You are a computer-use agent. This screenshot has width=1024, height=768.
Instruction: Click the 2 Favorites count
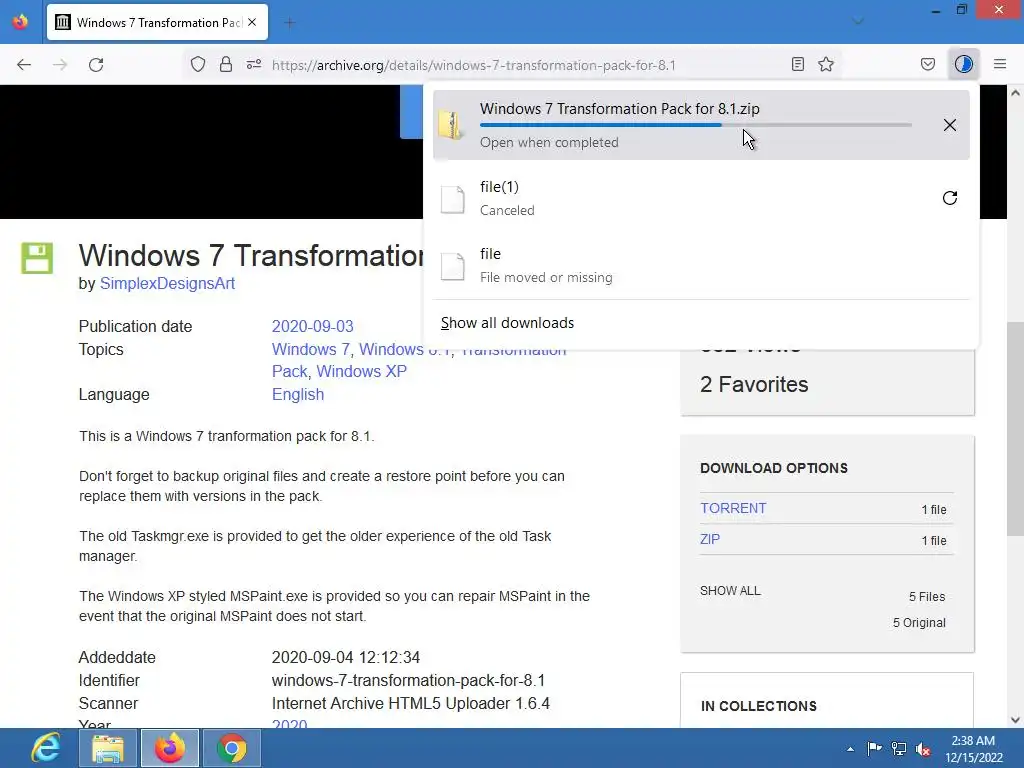pyautogui.click(x=754, y=385)
